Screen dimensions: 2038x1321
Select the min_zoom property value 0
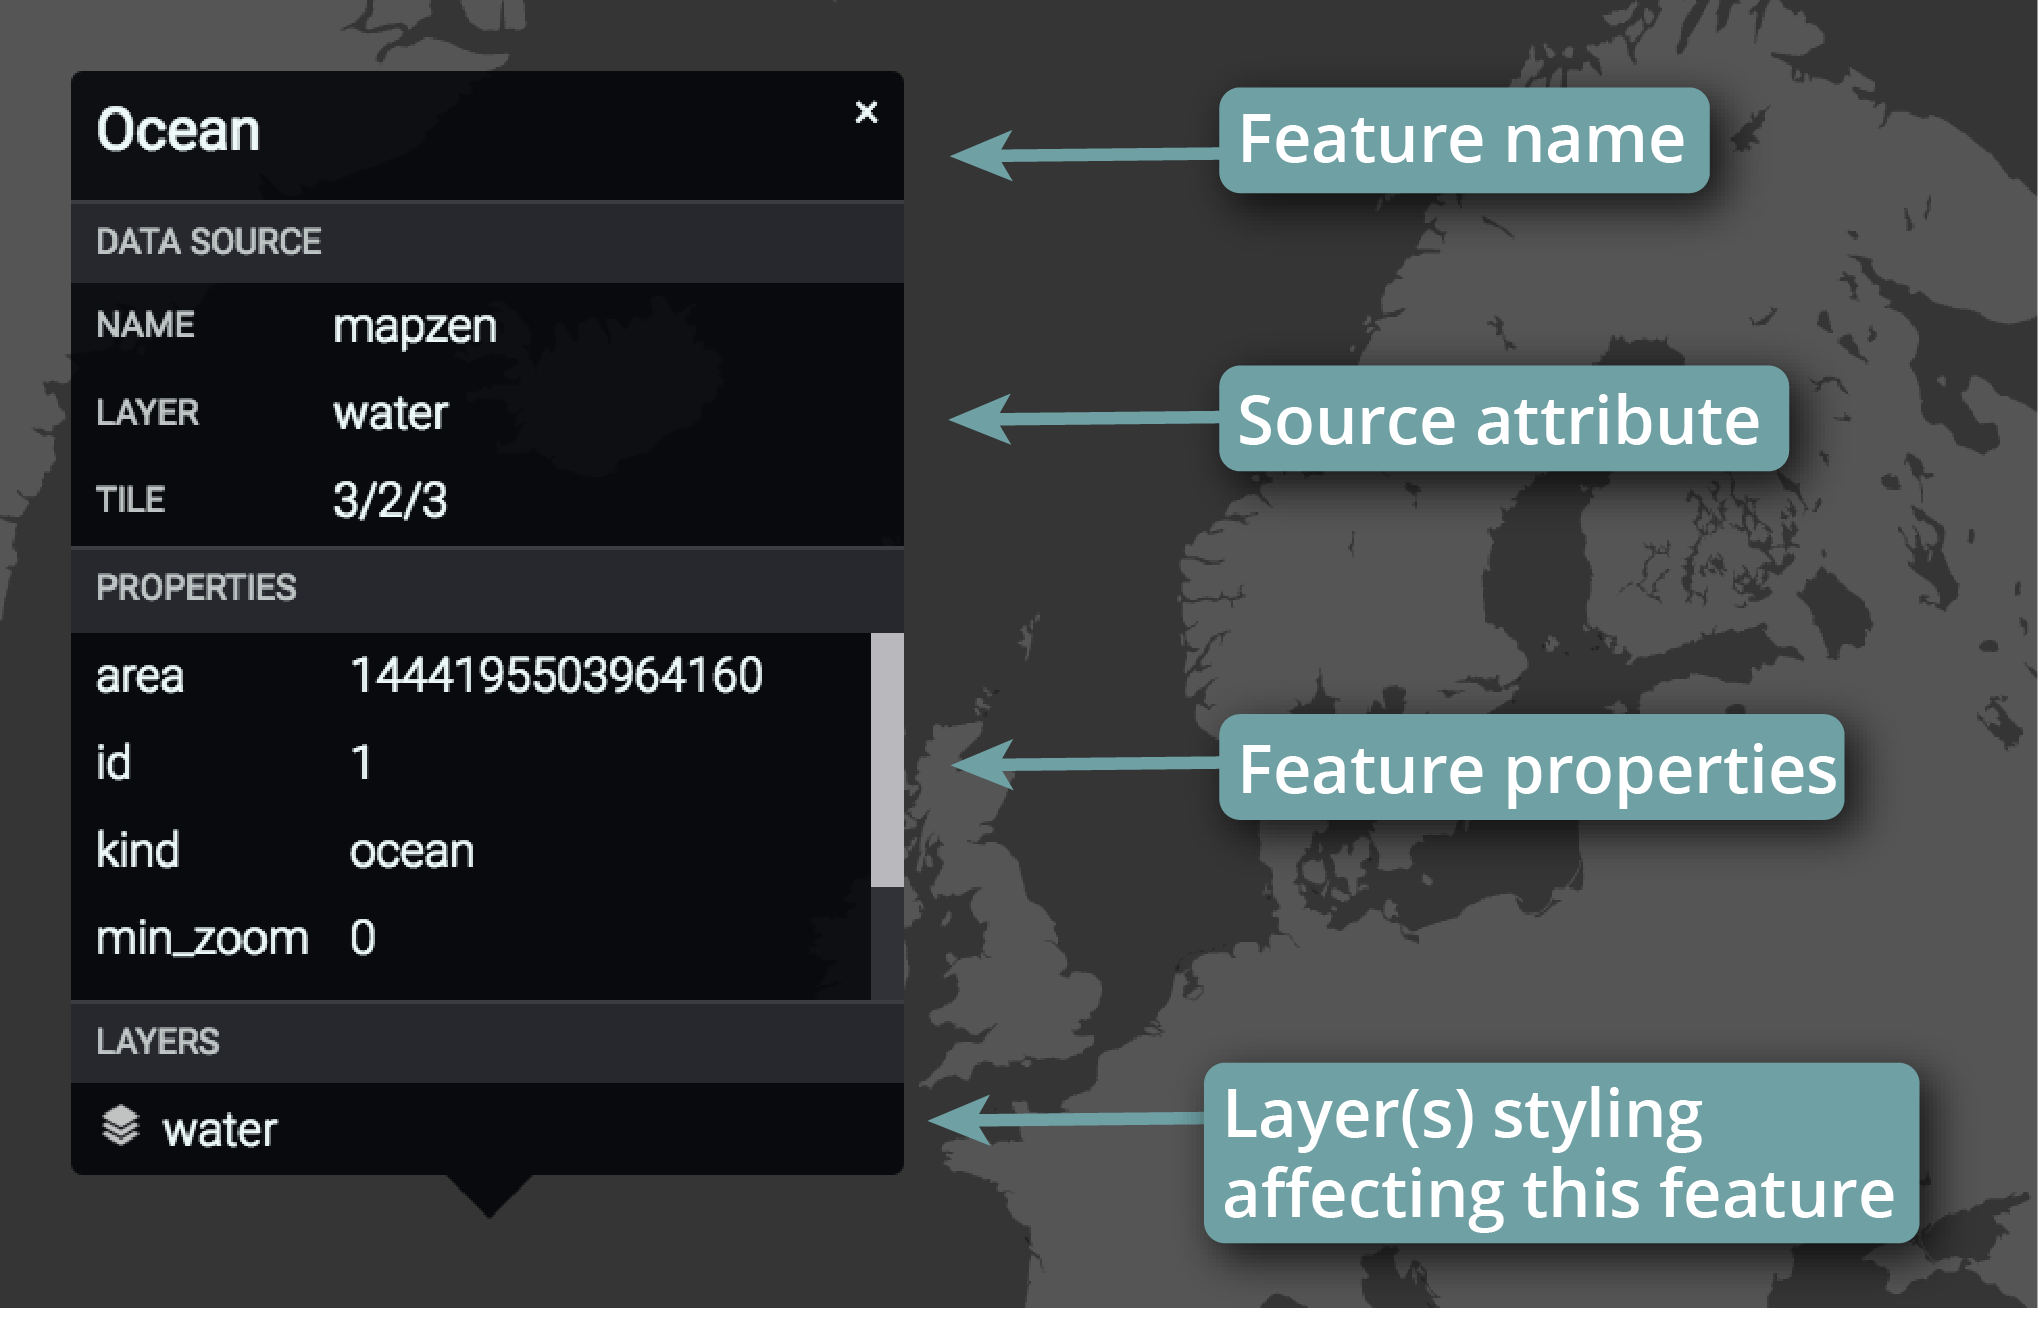point(363,938)
